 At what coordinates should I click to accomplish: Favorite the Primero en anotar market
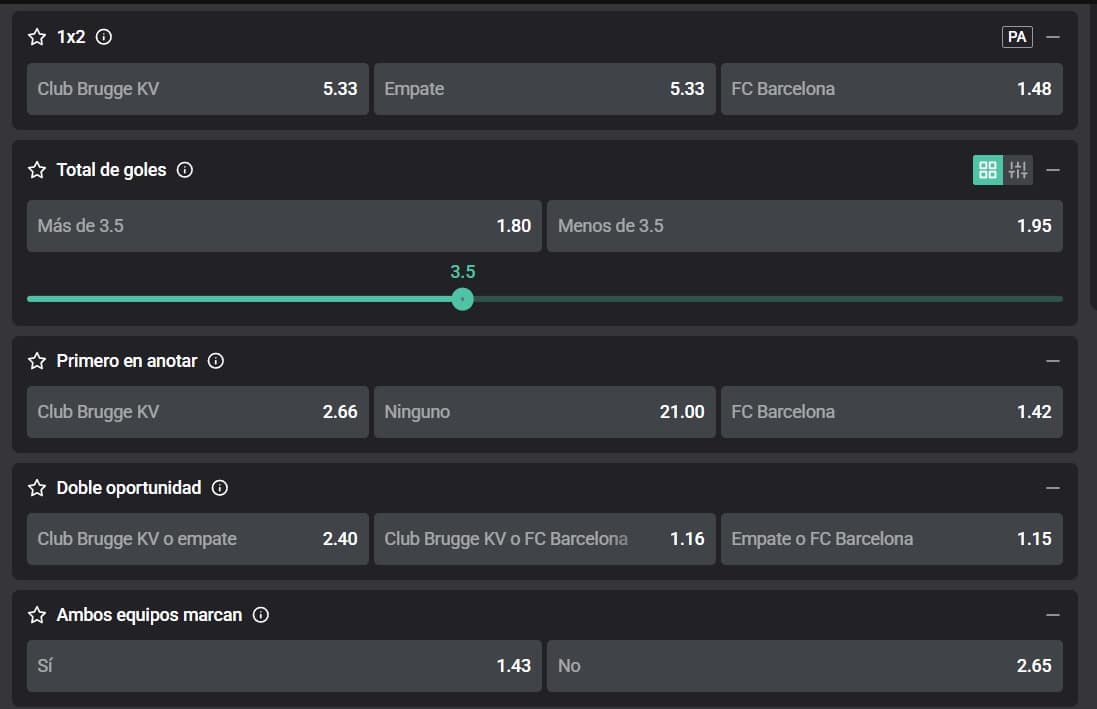click(37, 361)
